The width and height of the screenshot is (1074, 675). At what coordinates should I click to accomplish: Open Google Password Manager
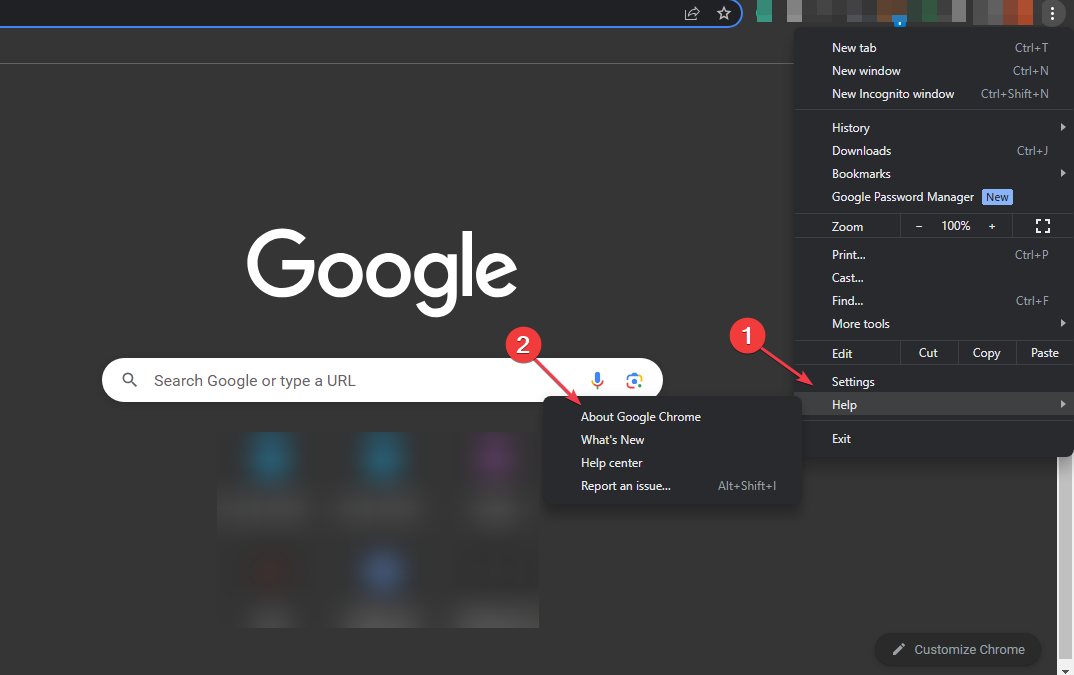click(x=934, y=197)
